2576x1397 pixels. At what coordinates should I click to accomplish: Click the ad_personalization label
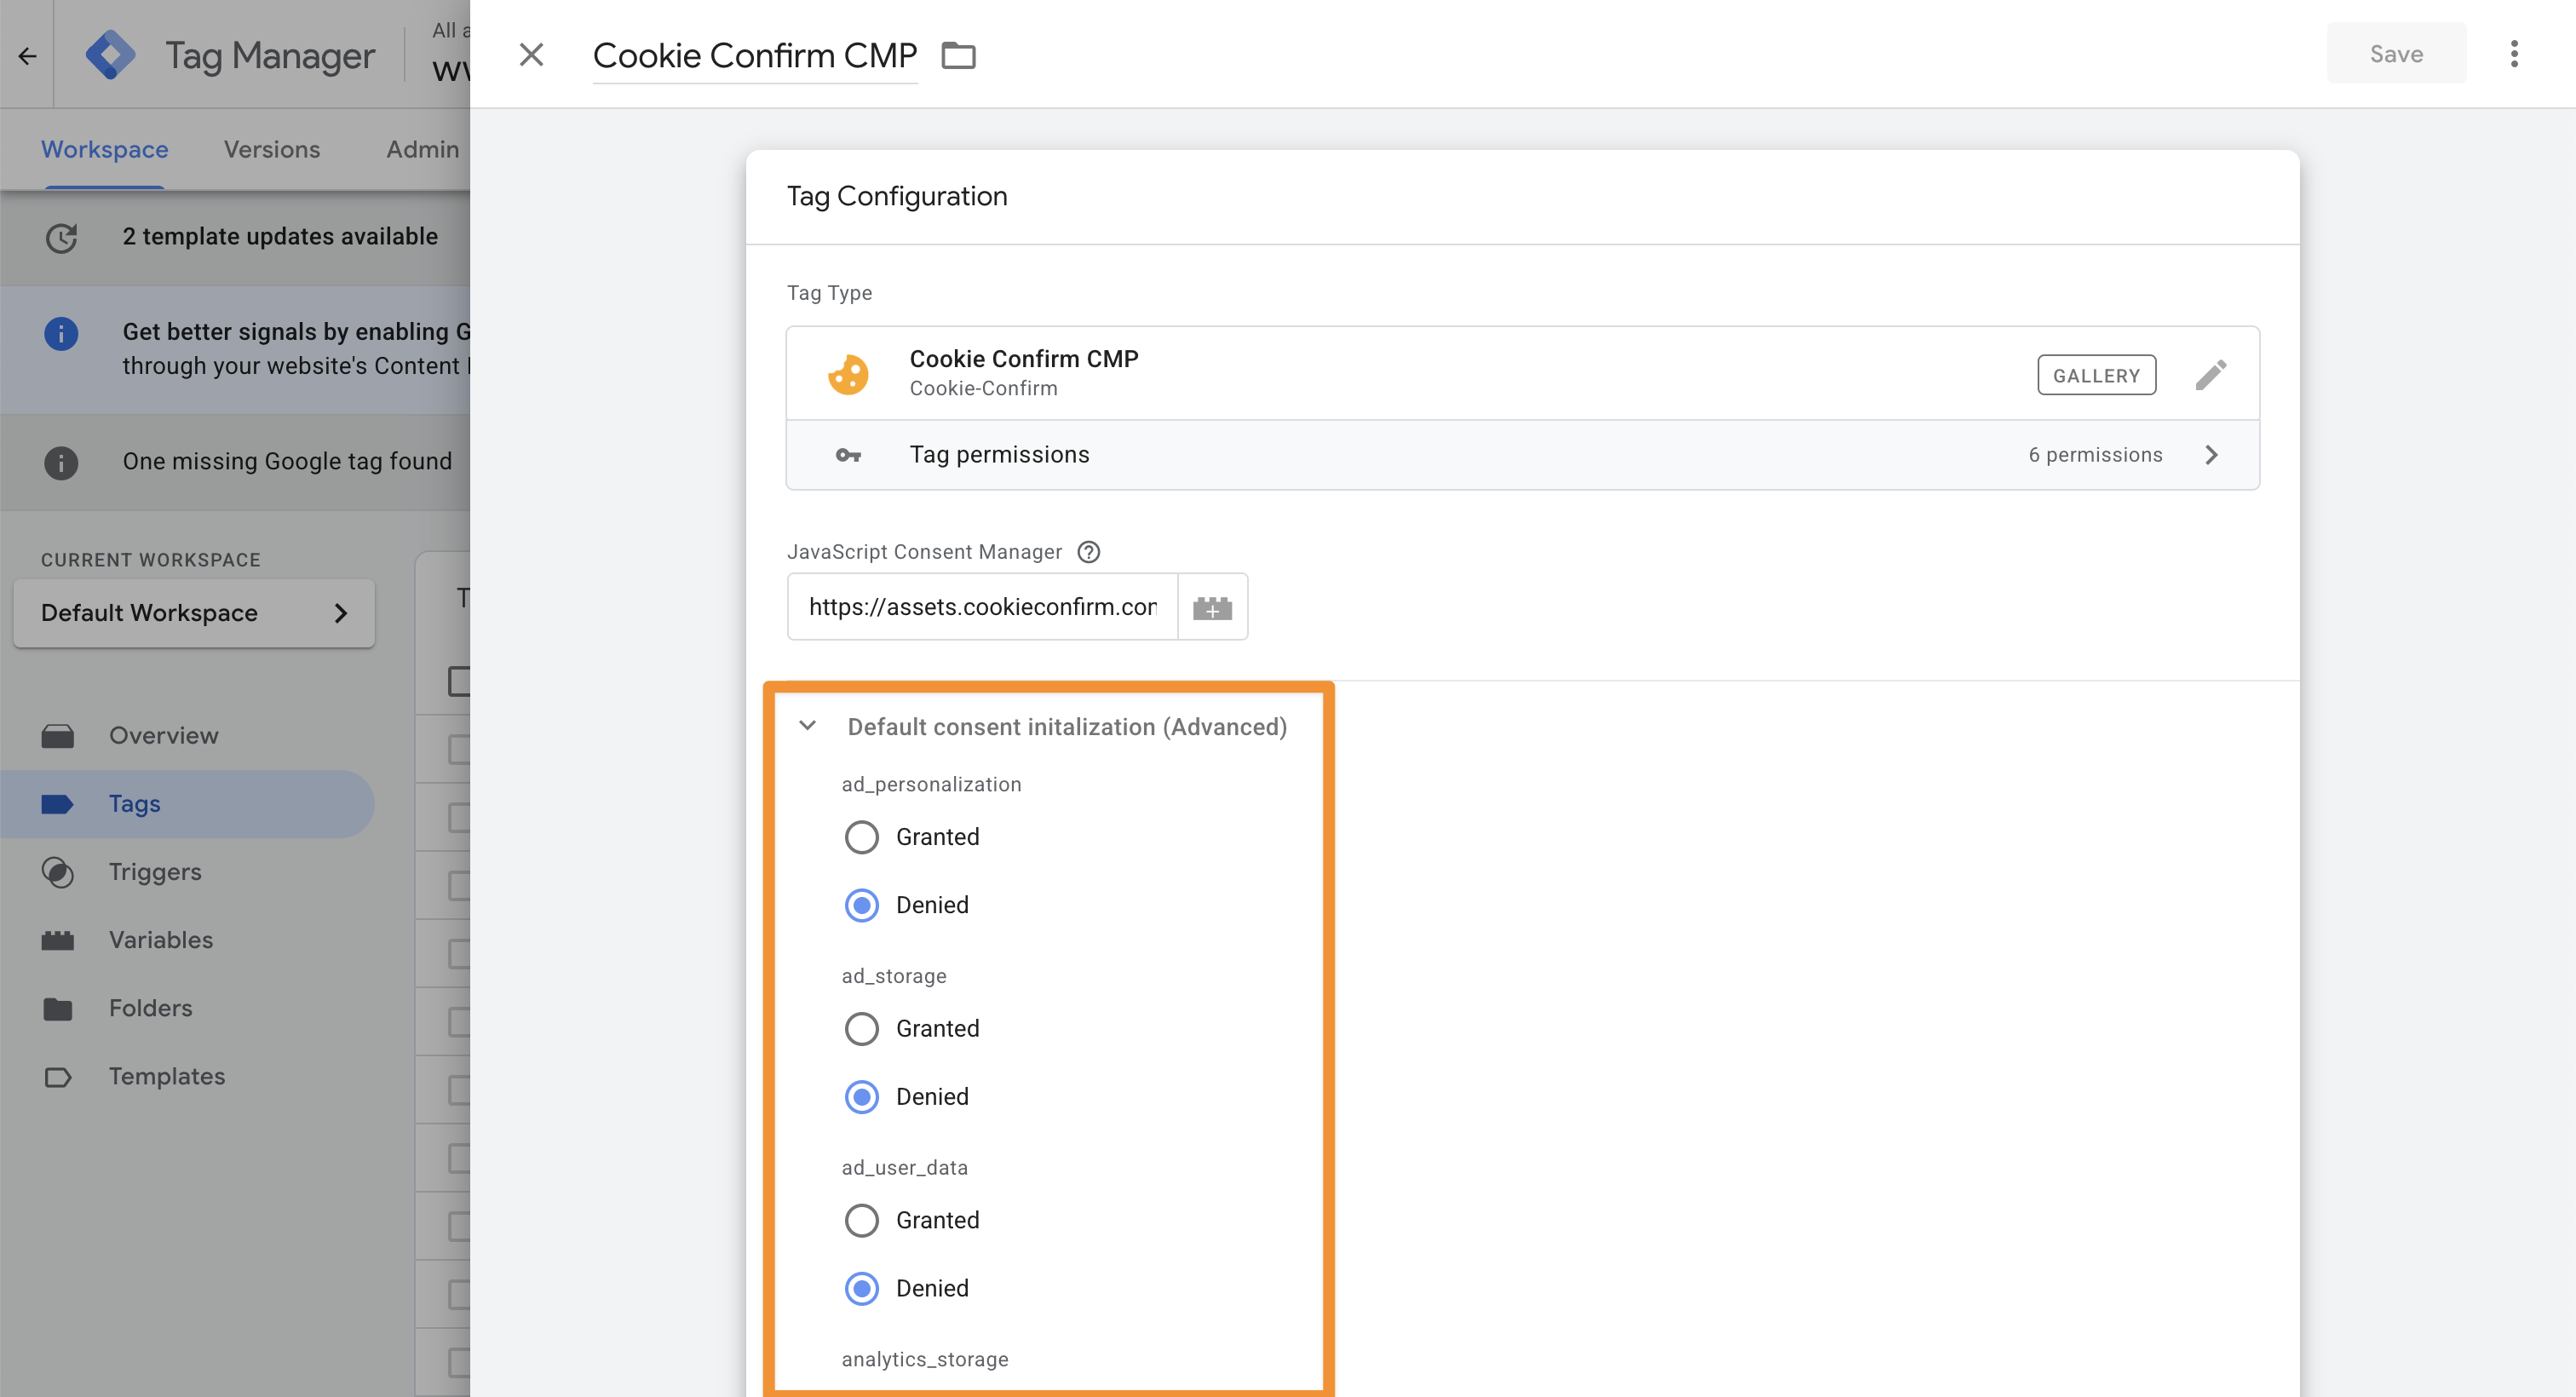(x=931, y=784)
